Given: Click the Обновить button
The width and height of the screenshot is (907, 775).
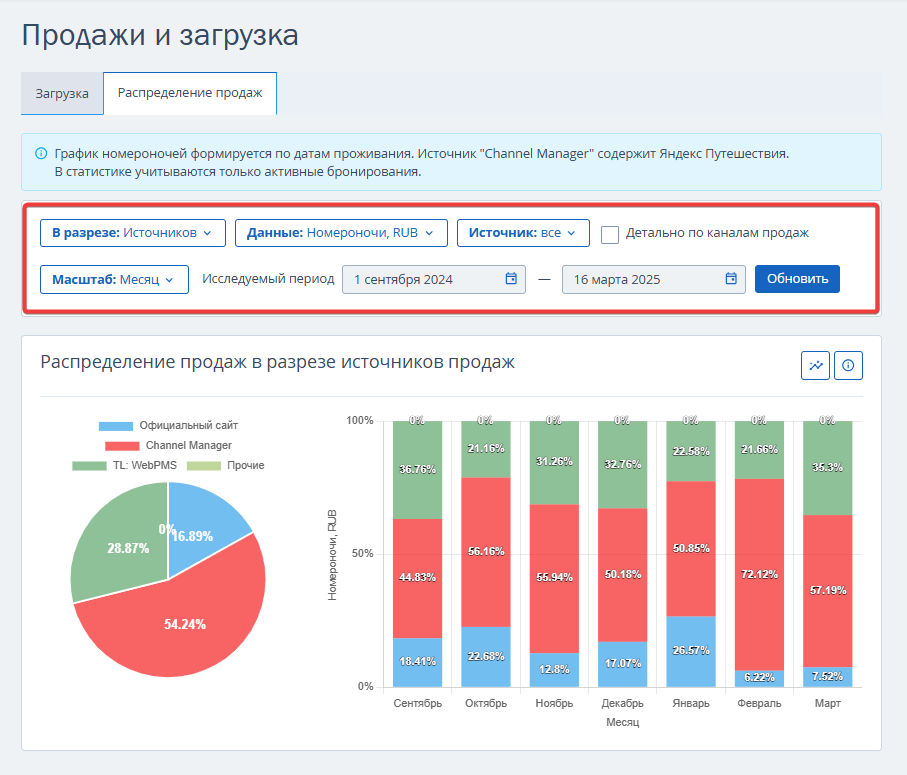Looking at the screenshot, I should 797,279.
